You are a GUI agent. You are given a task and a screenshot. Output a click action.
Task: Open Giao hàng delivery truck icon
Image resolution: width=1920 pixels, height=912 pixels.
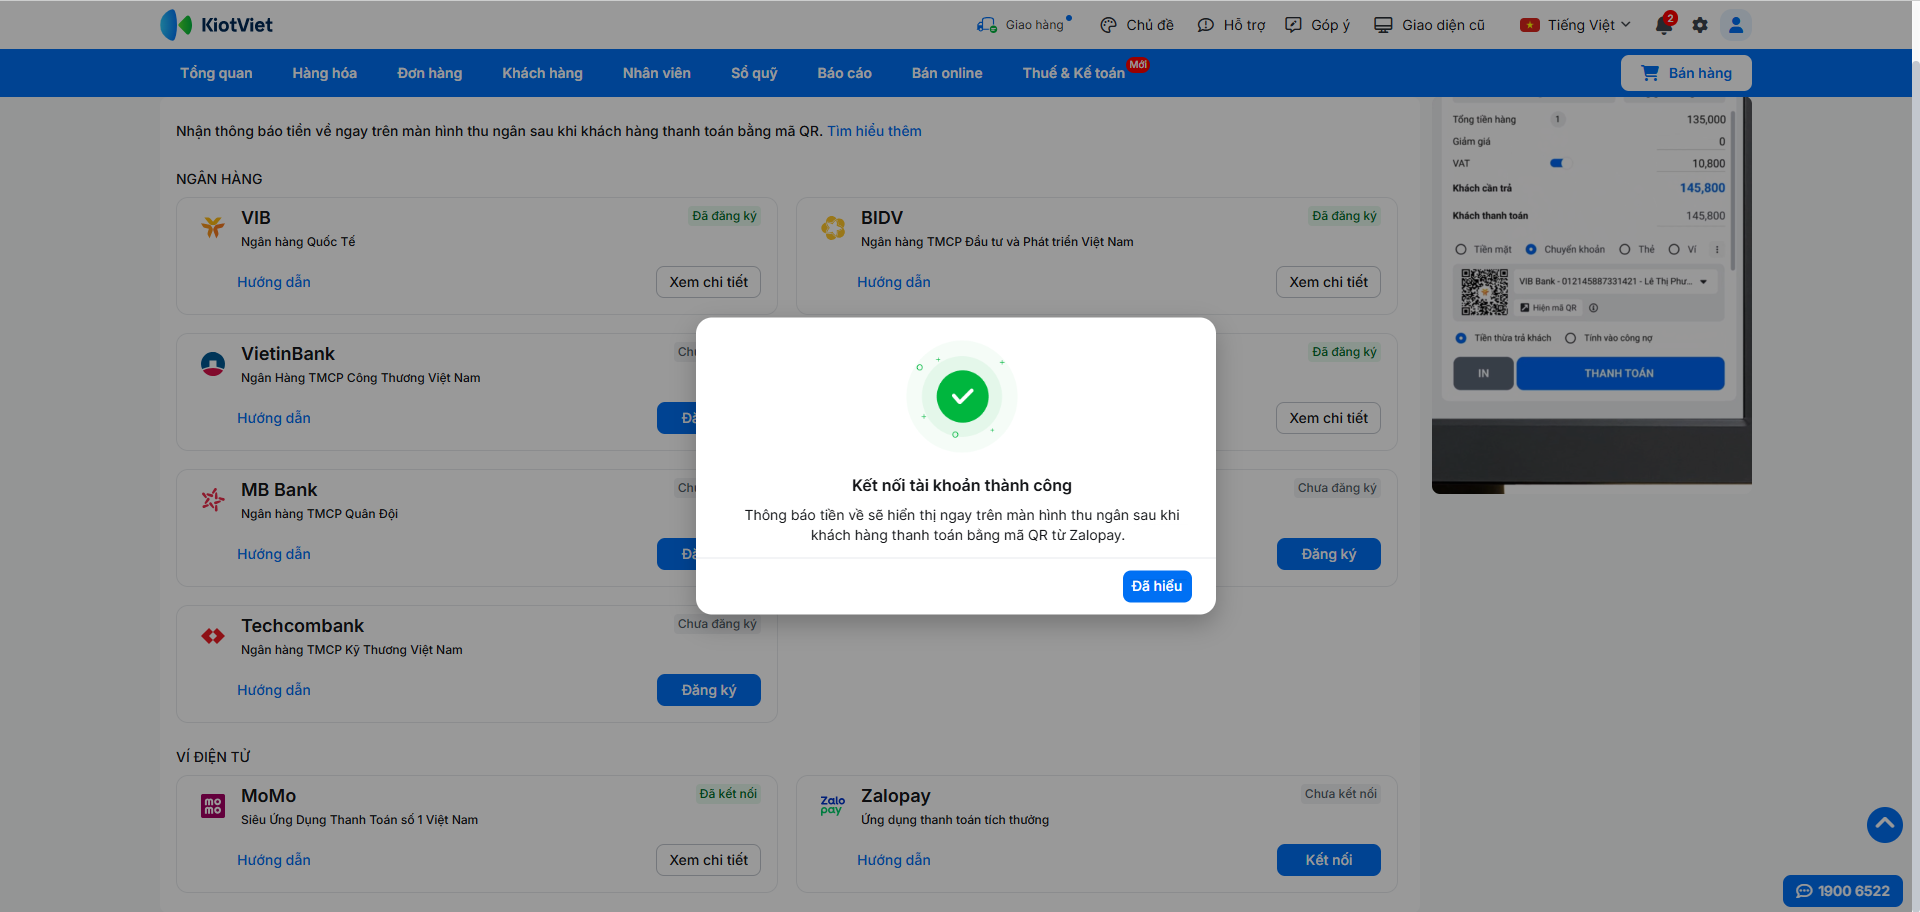987,25
